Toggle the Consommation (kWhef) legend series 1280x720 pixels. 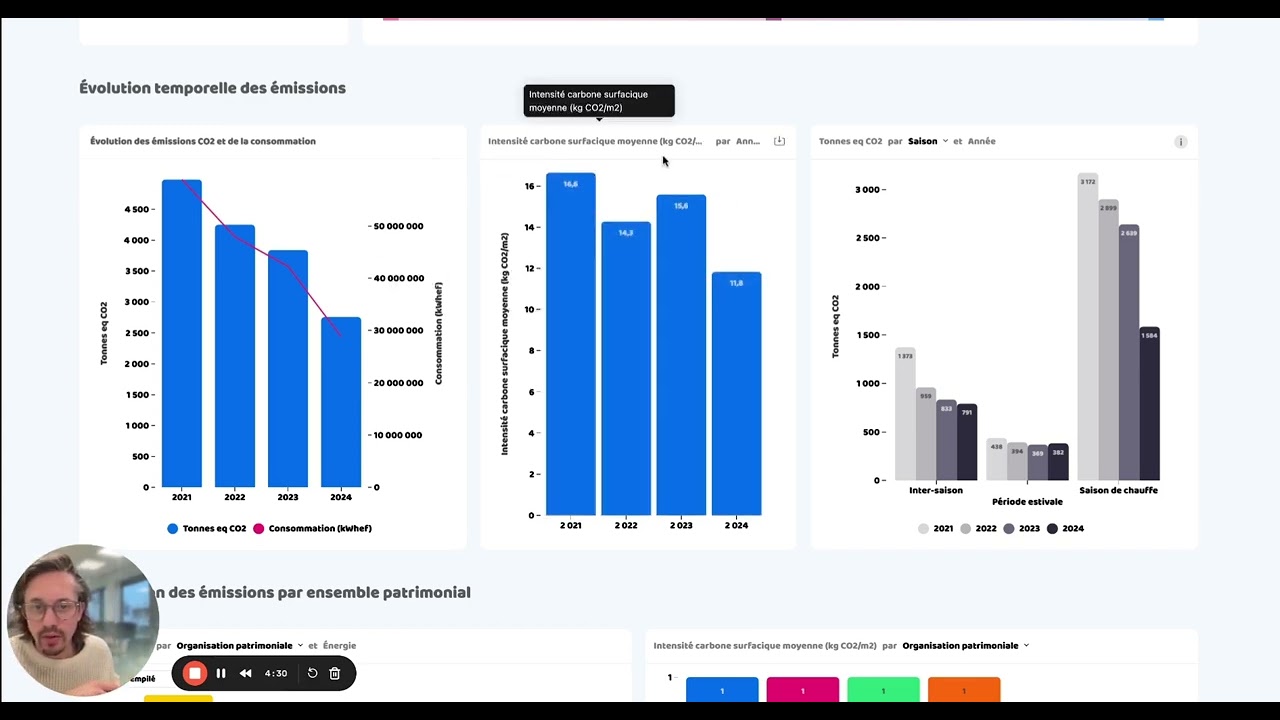(319, 528)
